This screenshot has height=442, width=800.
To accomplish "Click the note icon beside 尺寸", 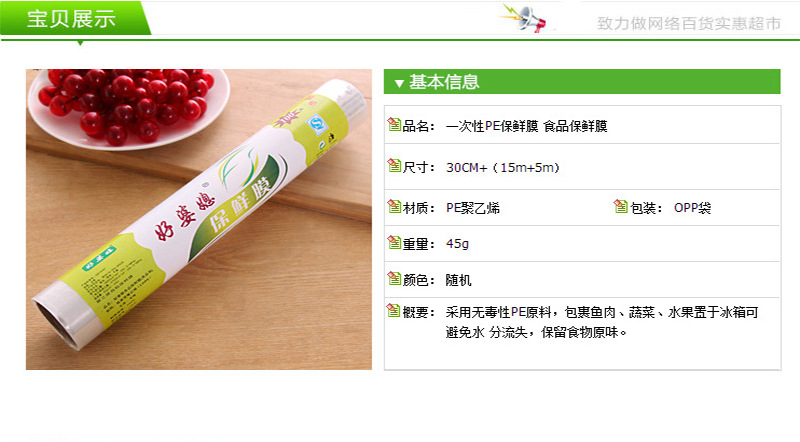I will click(x=394, y=165).
